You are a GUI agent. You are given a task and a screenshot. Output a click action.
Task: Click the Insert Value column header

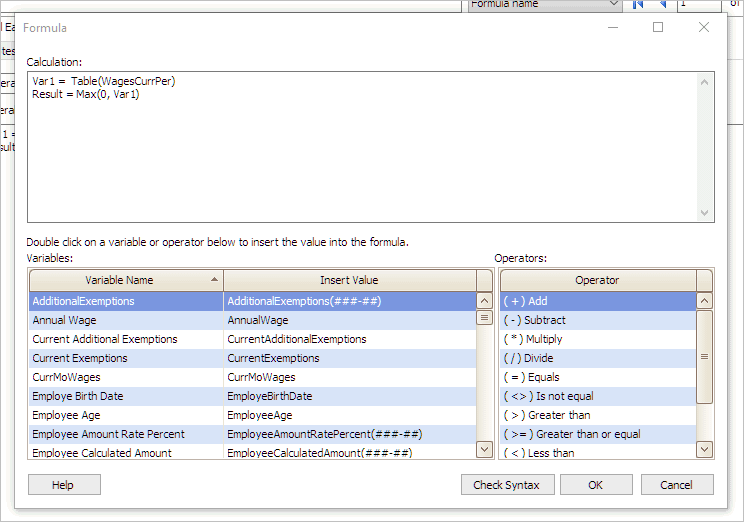point(348,280)
